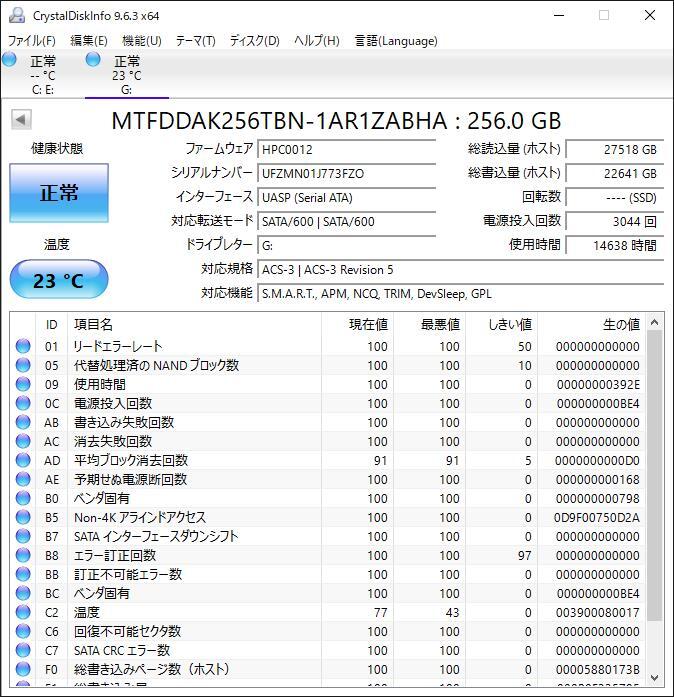Click the 現在値 column header
Image resolution: width=674 pixels, height=697 pixels.
pos(357,324)
